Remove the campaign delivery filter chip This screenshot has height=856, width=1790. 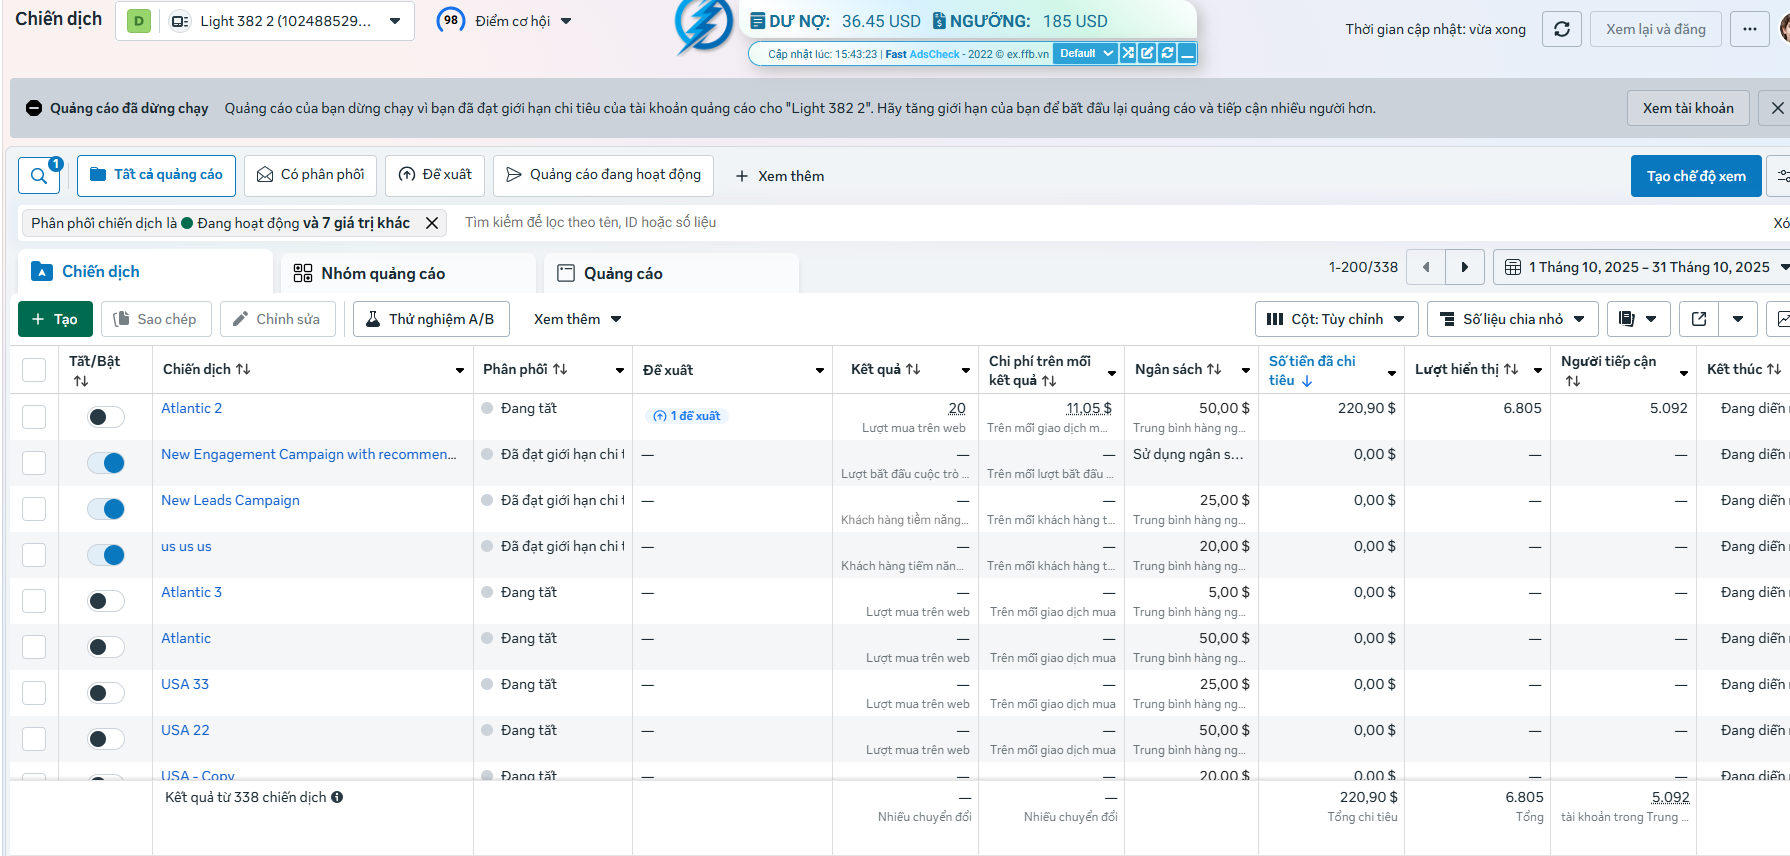coord(431,223)
